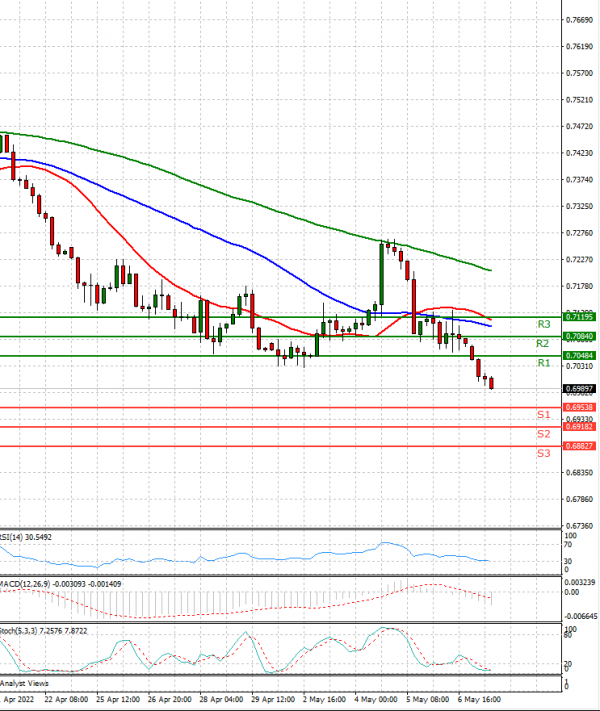Click the 0.67360 price scale value
The width and height of the screenshot is (600, 711).
click(x=580, y=526)
